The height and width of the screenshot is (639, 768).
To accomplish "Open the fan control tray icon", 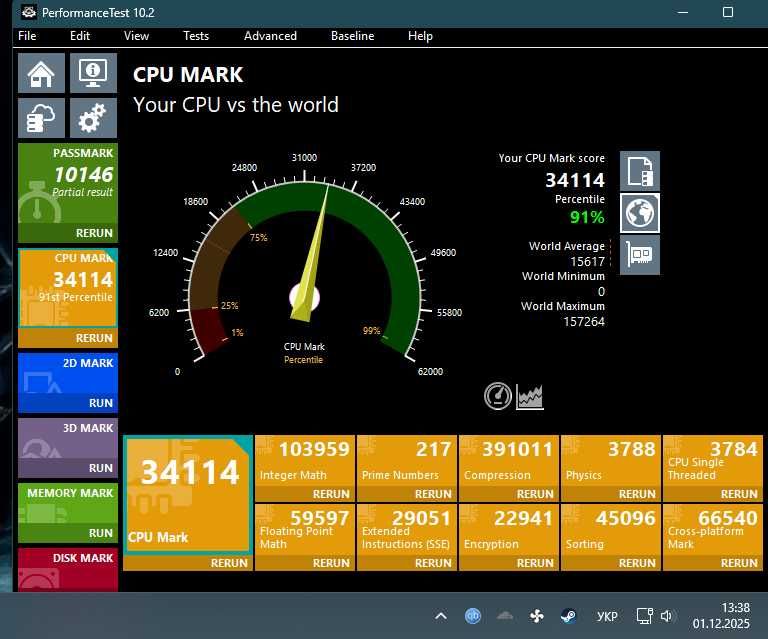I will coord(537,616).
